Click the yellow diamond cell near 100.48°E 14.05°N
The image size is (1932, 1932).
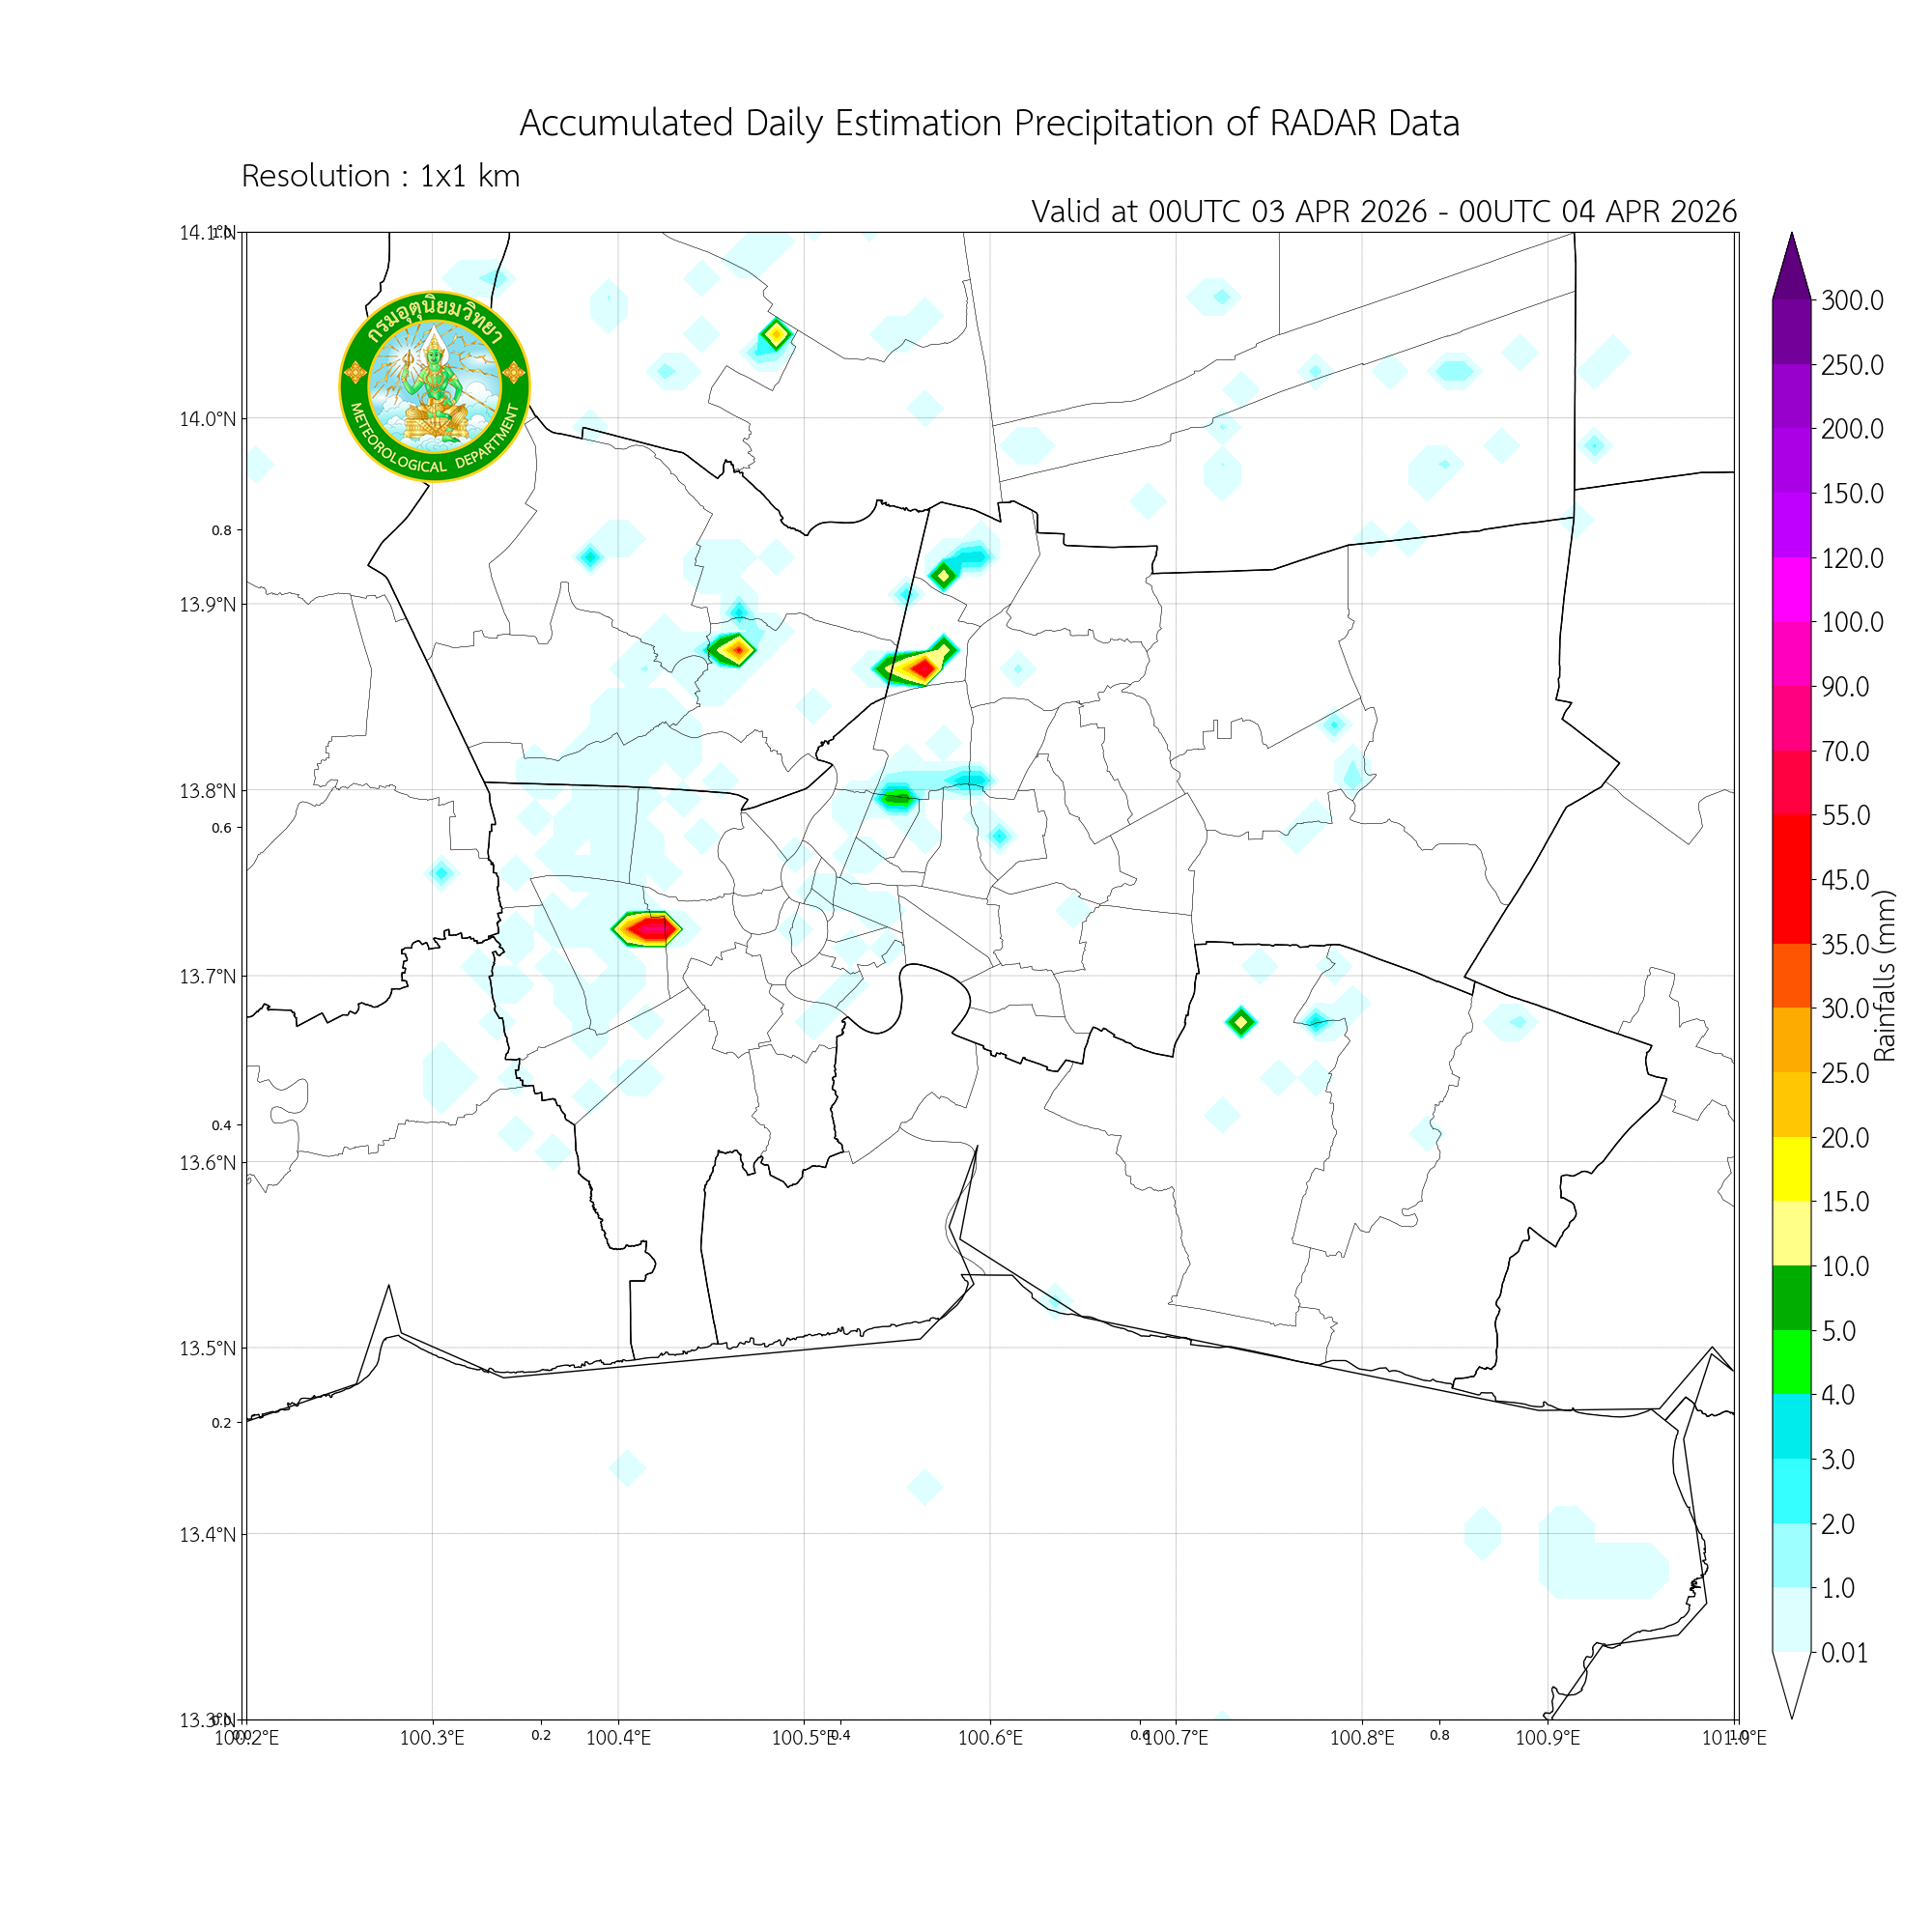(777, 335)
